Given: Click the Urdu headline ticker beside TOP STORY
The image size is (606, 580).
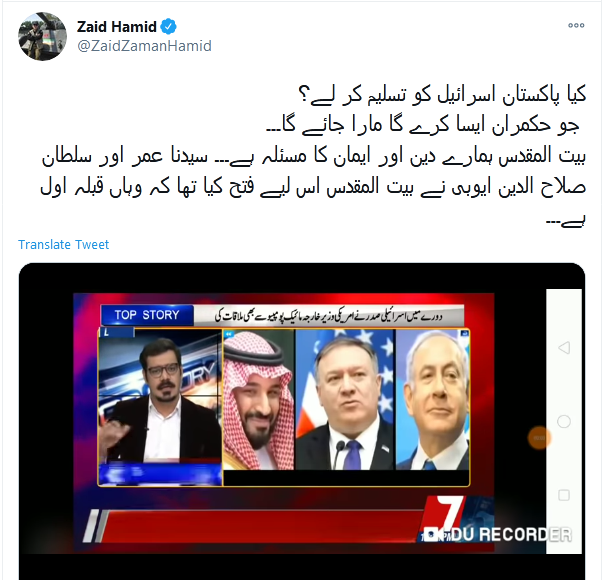Looking at the screenshot, I should [329, 316].
